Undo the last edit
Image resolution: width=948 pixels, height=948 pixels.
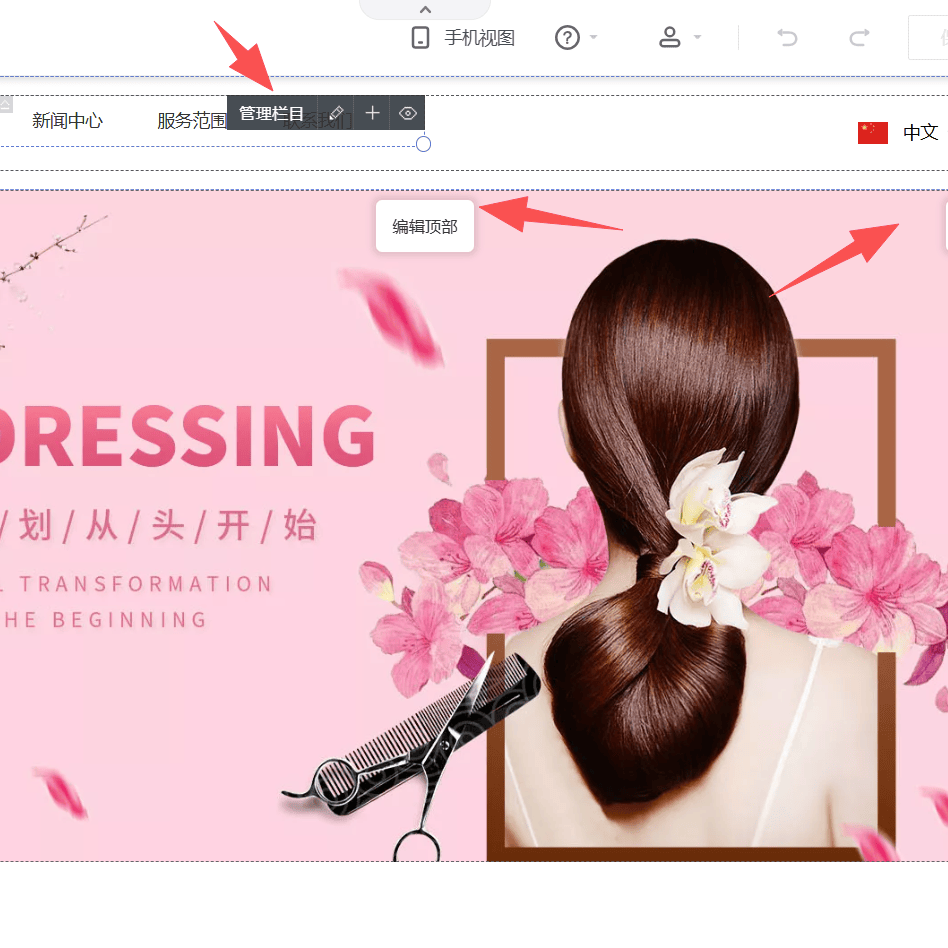[x=788, y=38]
